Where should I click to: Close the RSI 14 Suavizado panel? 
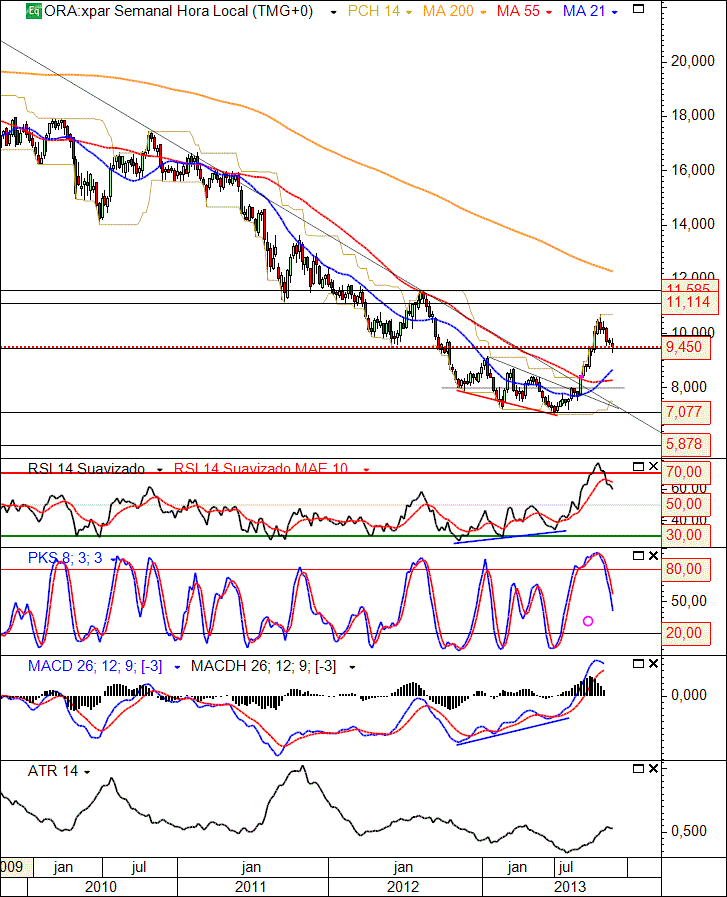pyautogui.click(x=653, y=467)
